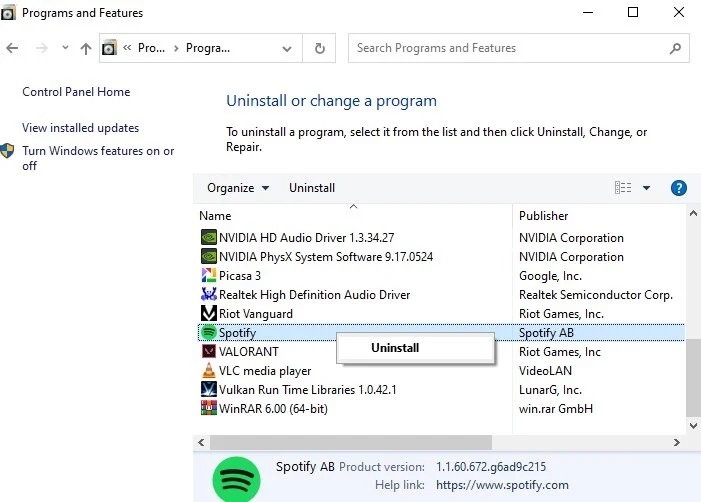This screenshot has height=502, width=701.
Task: Open View installed updates link
Action: tap(80, 128)
